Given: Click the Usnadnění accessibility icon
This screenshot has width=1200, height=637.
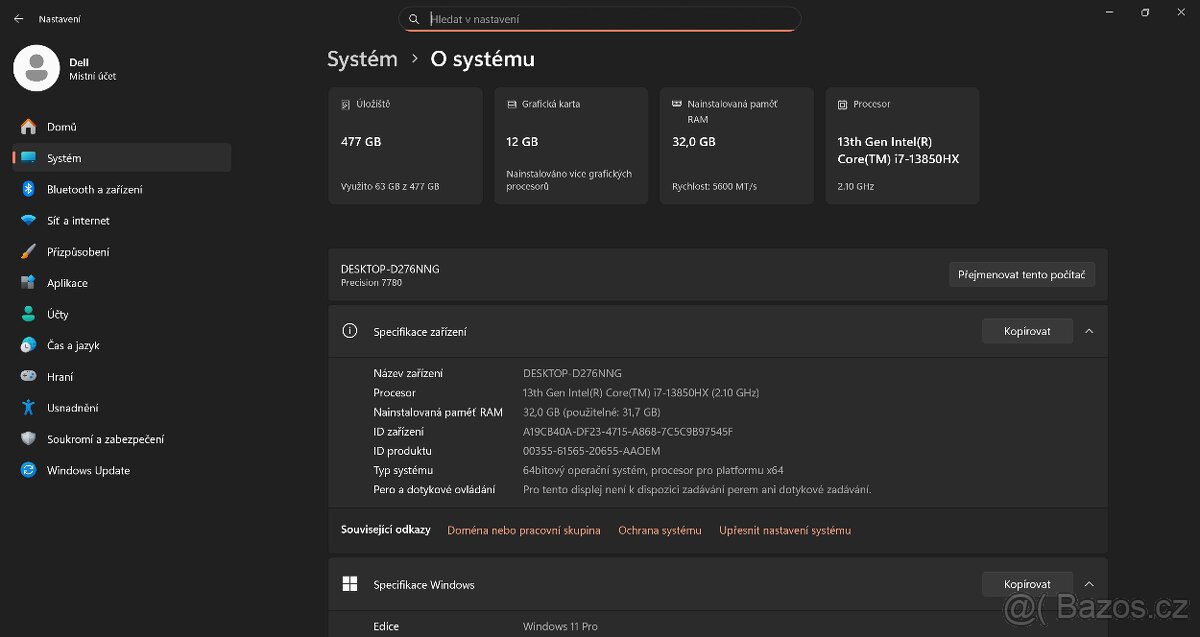Looking at the screenshot, I should click(x=28, y=407).
